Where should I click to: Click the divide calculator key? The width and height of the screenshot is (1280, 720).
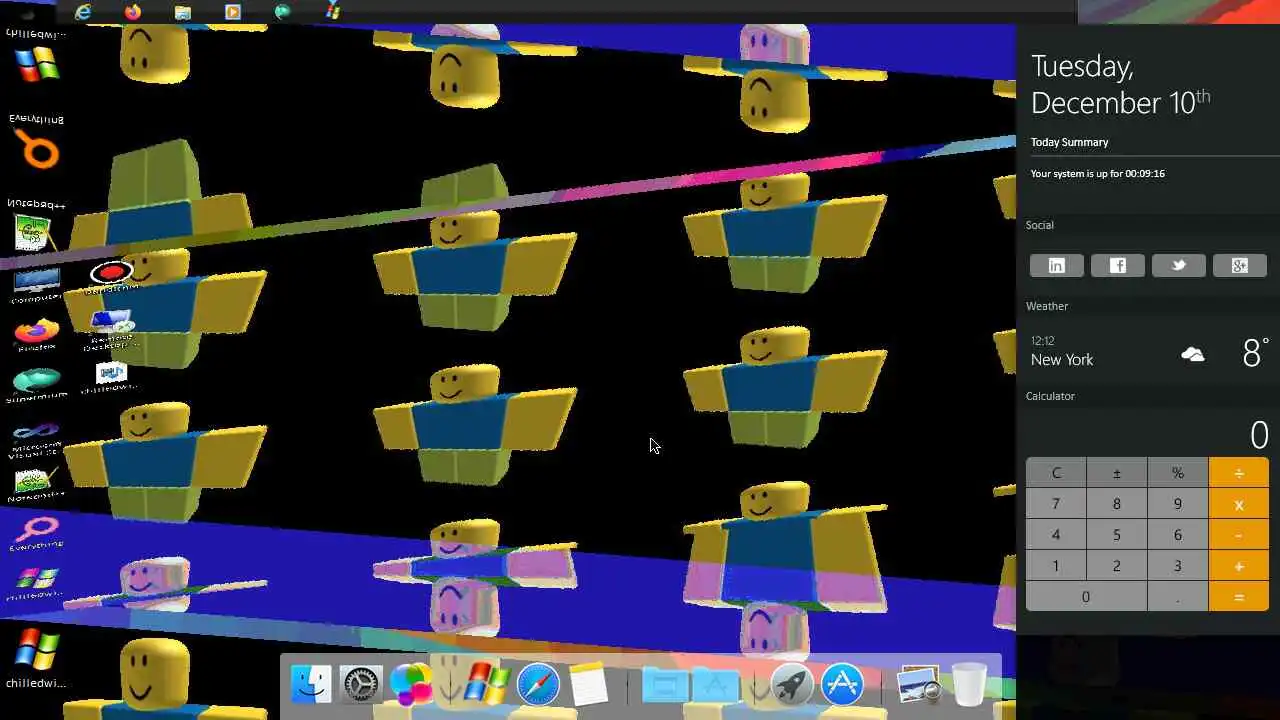(1239, 473)
